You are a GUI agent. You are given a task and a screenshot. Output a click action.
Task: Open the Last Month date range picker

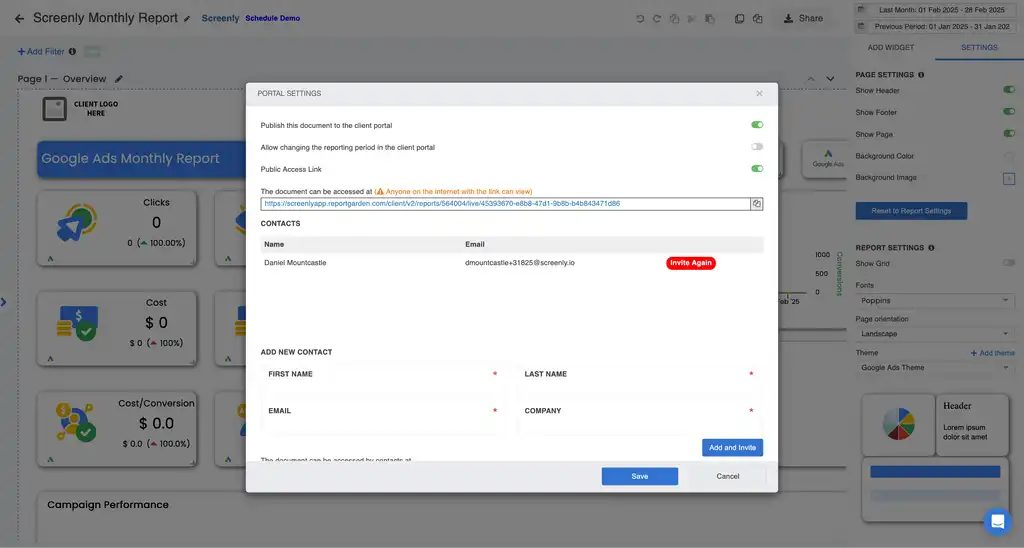coord(935,10)
